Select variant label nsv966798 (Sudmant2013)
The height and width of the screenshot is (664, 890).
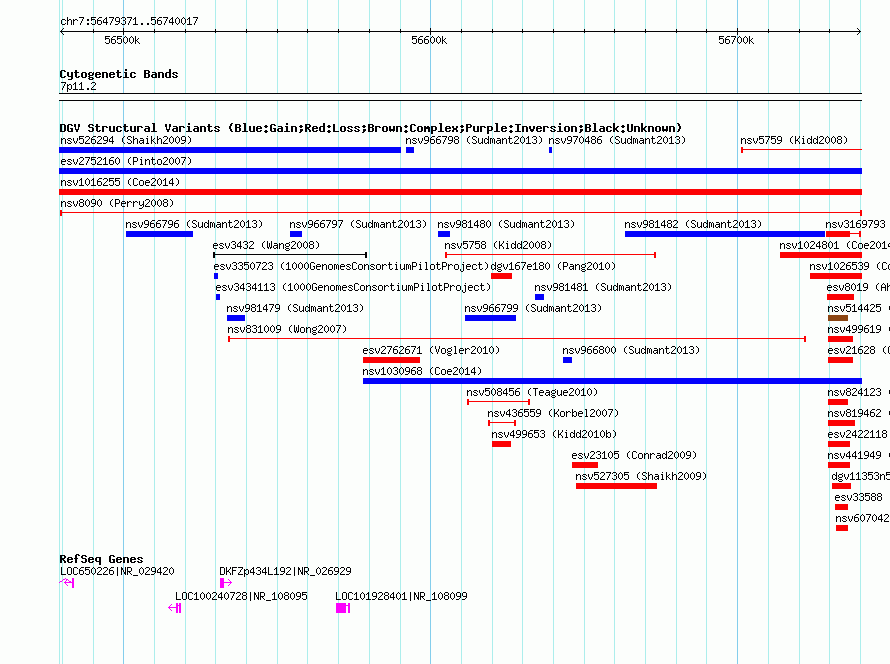[x=474, y=140]
